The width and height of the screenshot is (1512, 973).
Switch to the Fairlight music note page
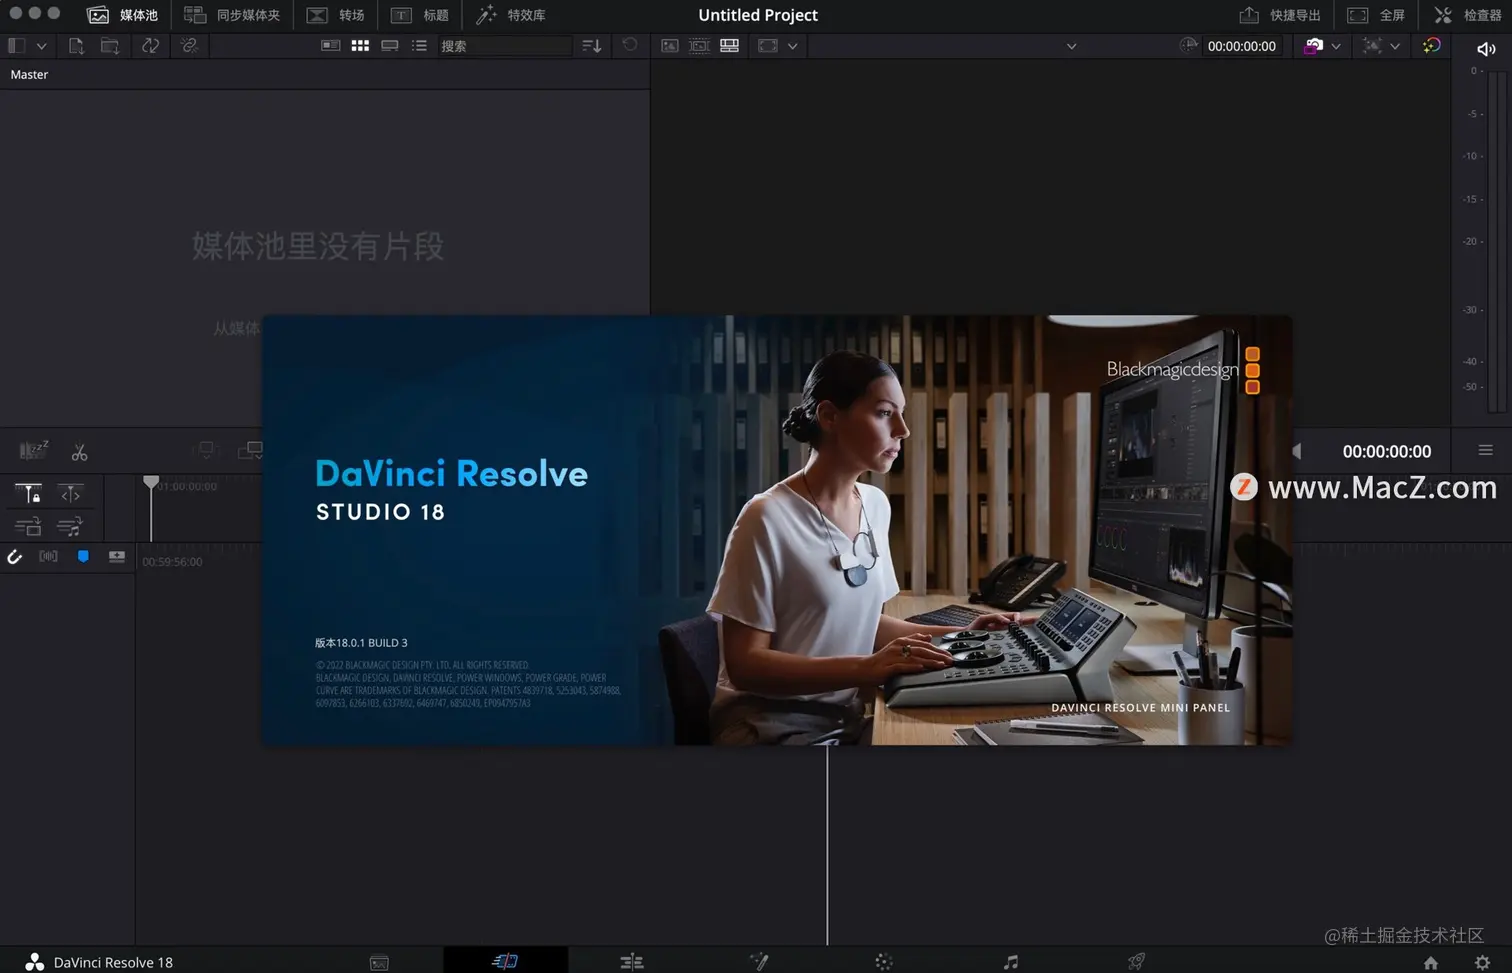(x=1011, y=962)
